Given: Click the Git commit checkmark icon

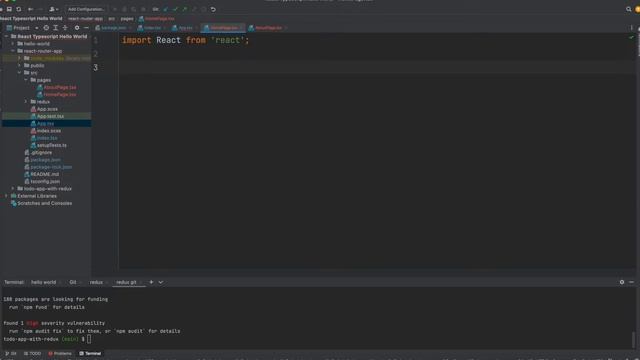Looking at the screenshot, I should (175, 9).
